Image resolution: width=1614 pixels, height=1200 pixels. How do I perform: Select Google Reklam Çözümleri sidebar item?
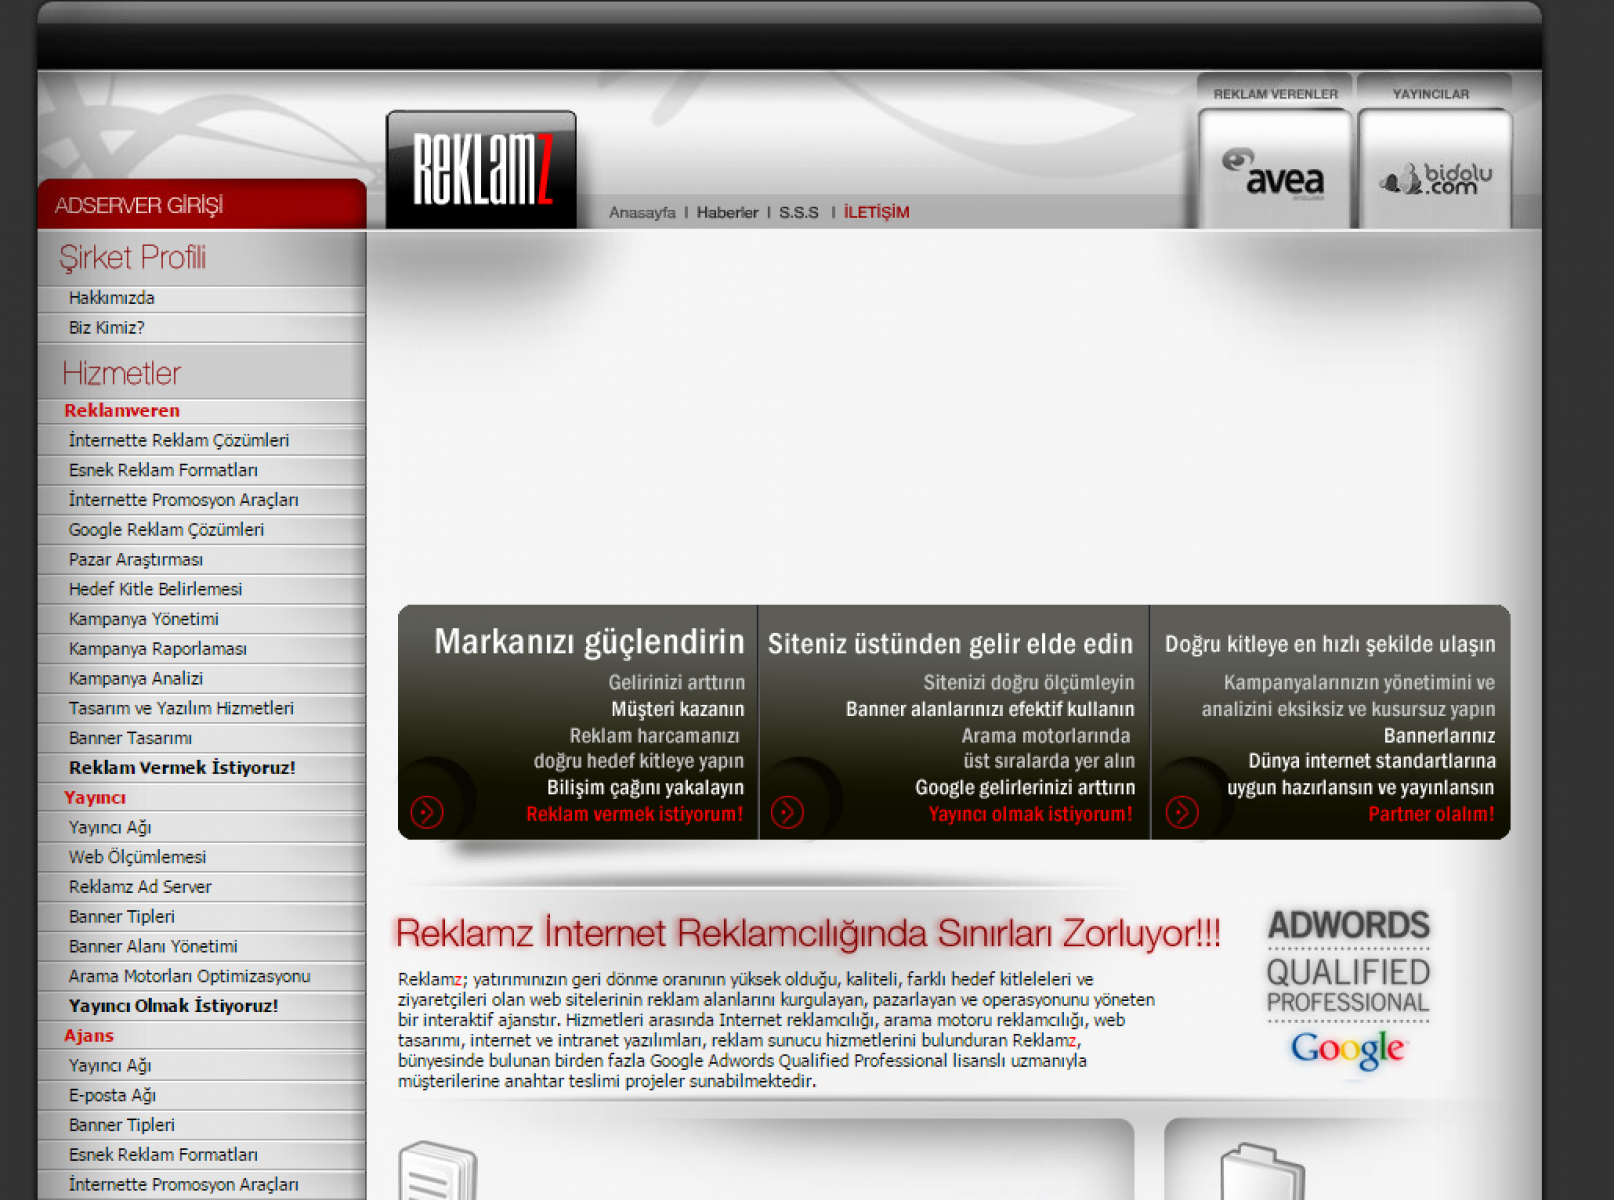[x=166, y=530]
